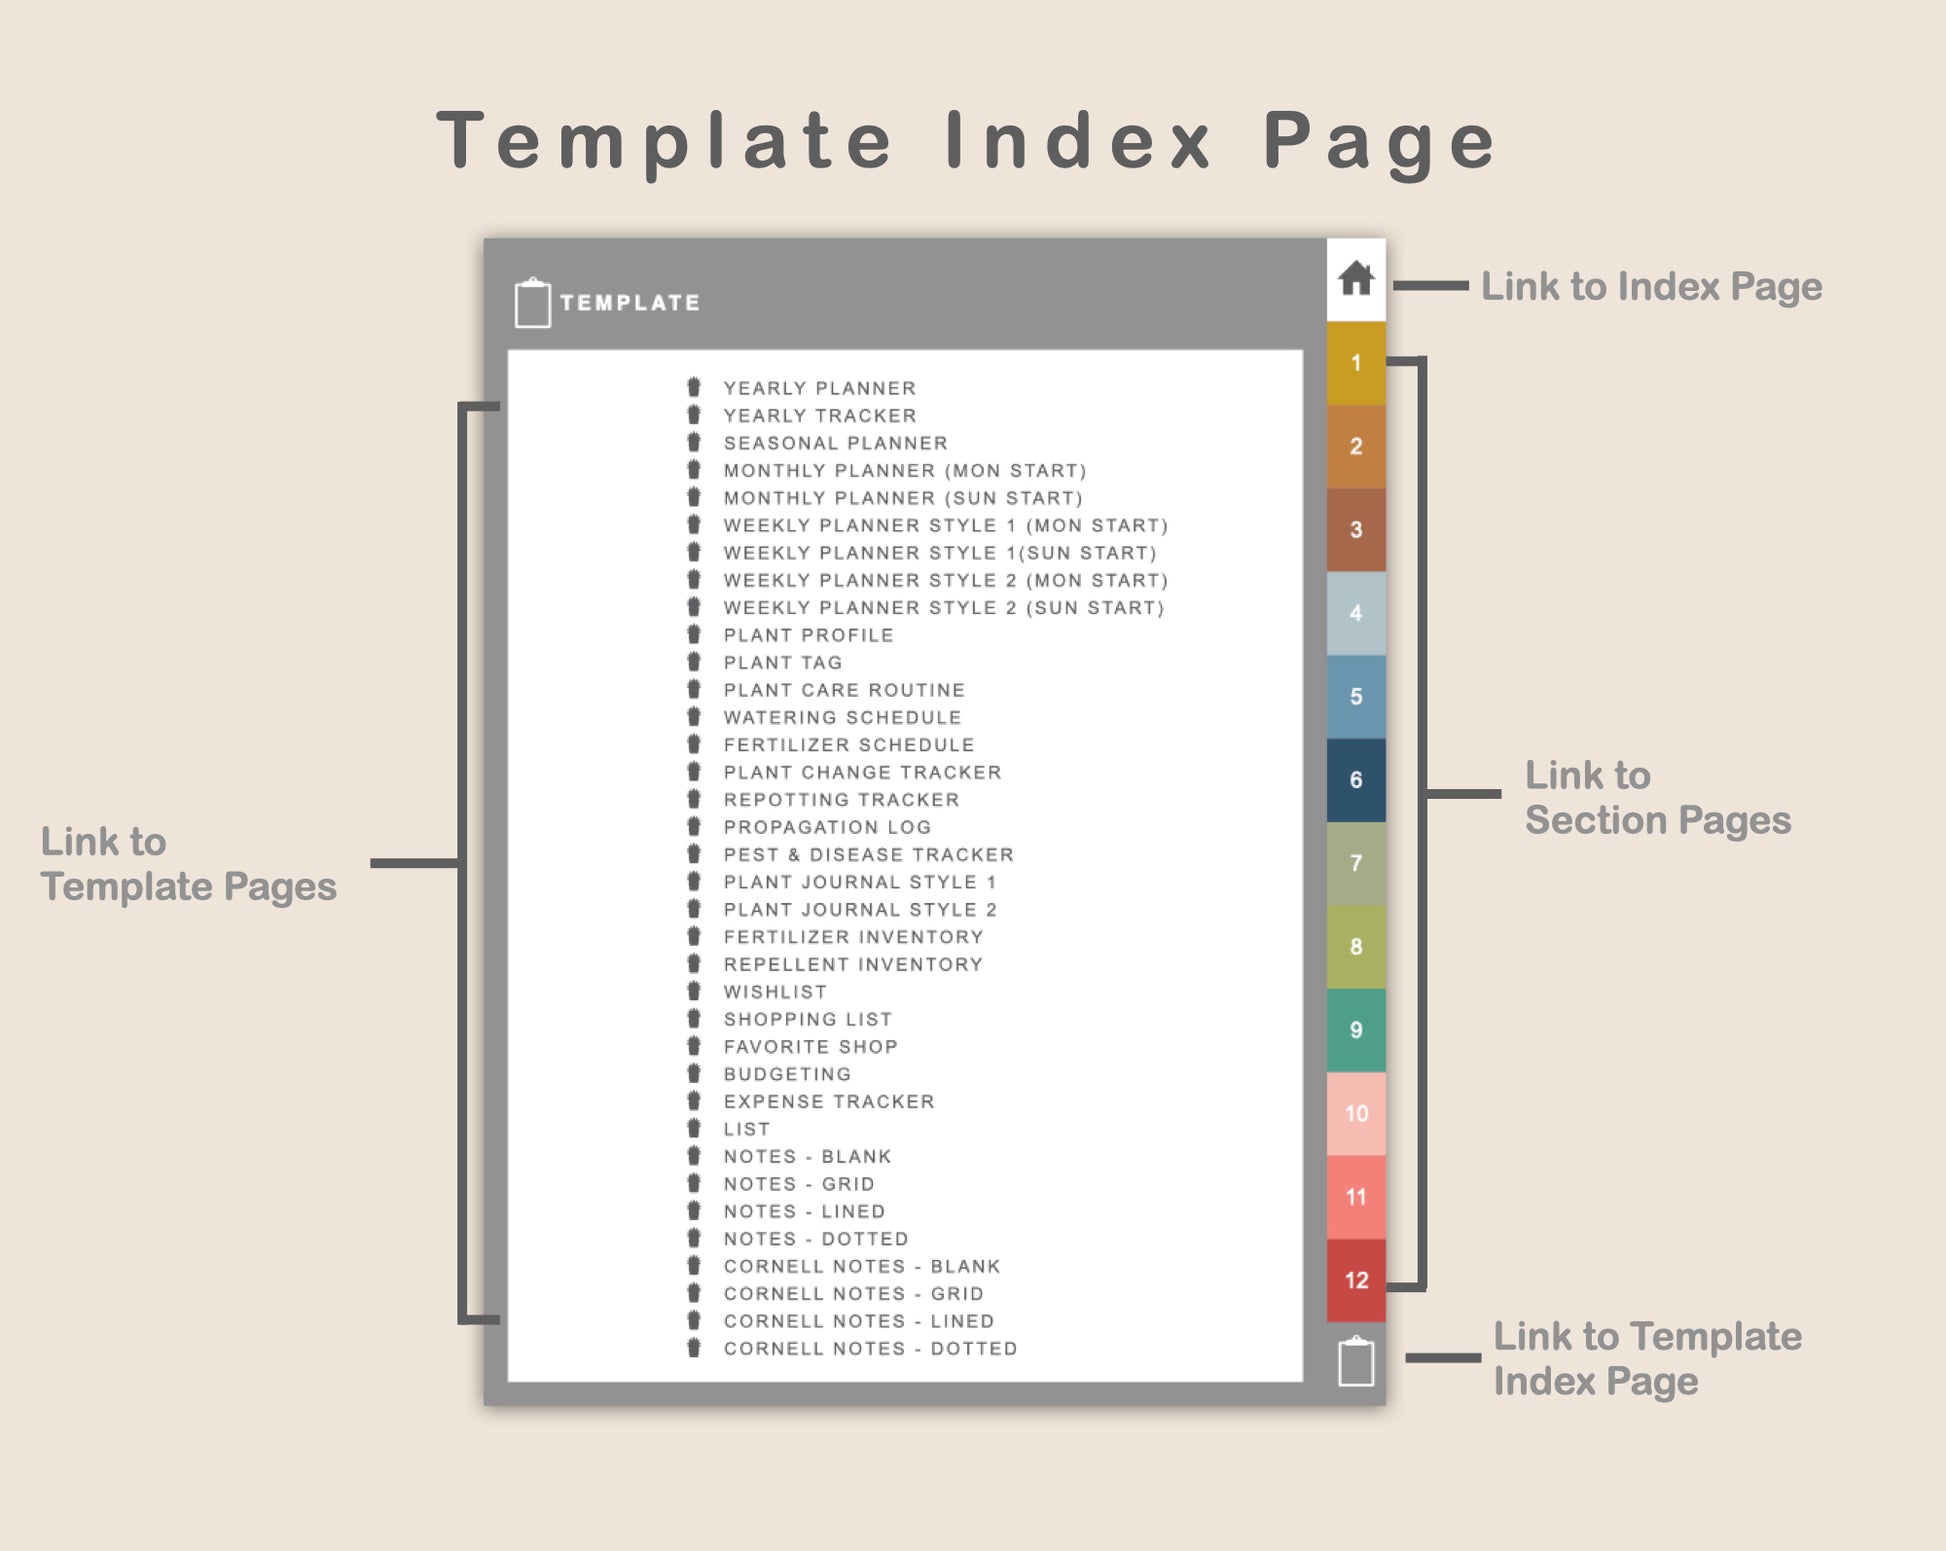Click the clipboard icon beside the TEMPLATE header

pos(532,302)
